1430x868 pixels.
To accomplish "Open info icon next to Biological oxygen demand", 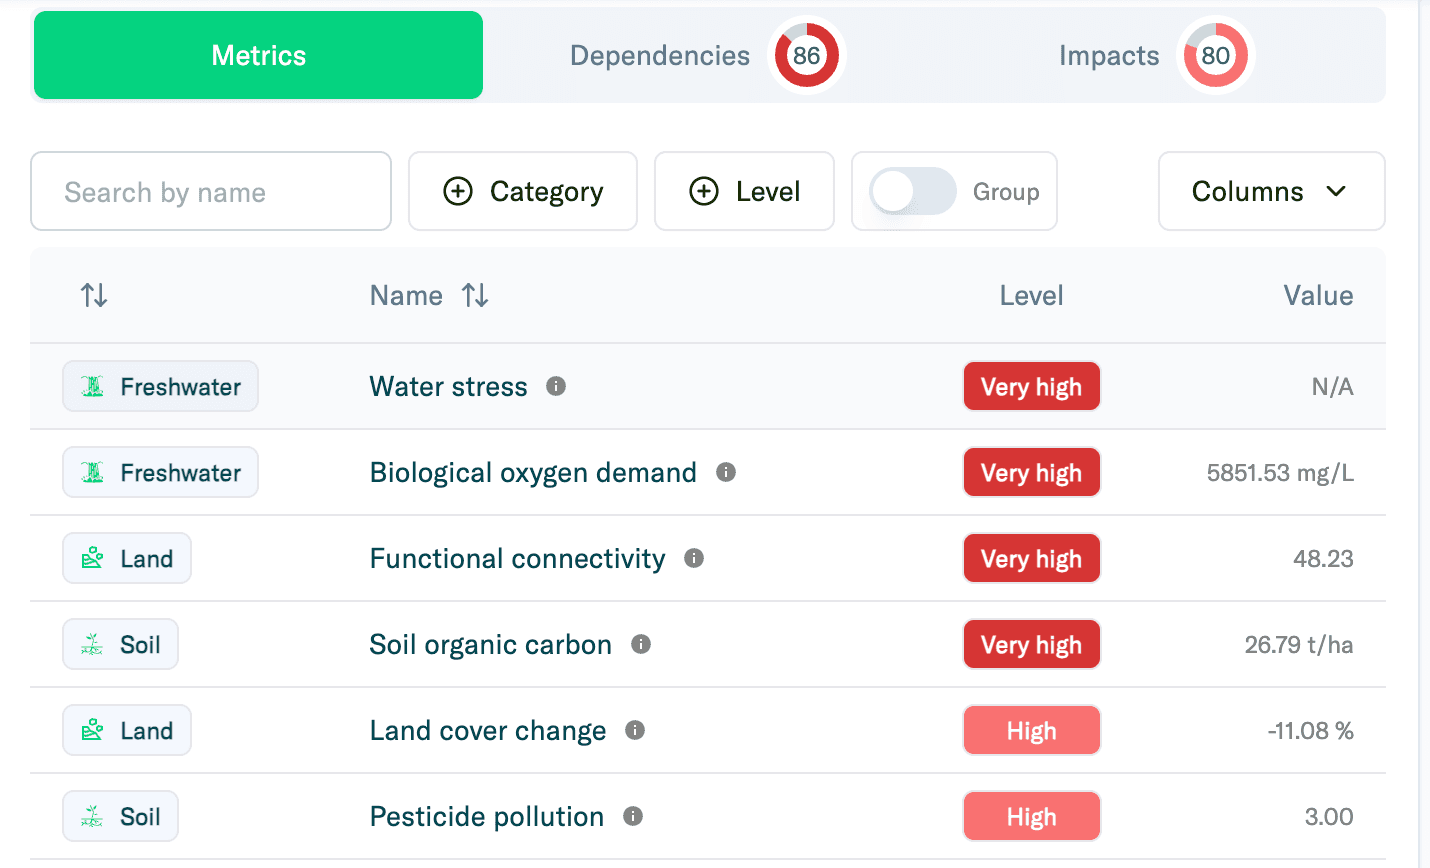I will pyautogui.click(x=726, y=472).
